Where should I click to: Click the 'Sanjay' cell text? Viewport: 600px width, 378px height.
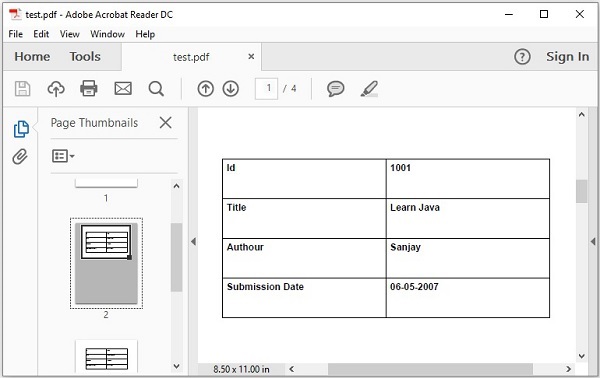405,248
